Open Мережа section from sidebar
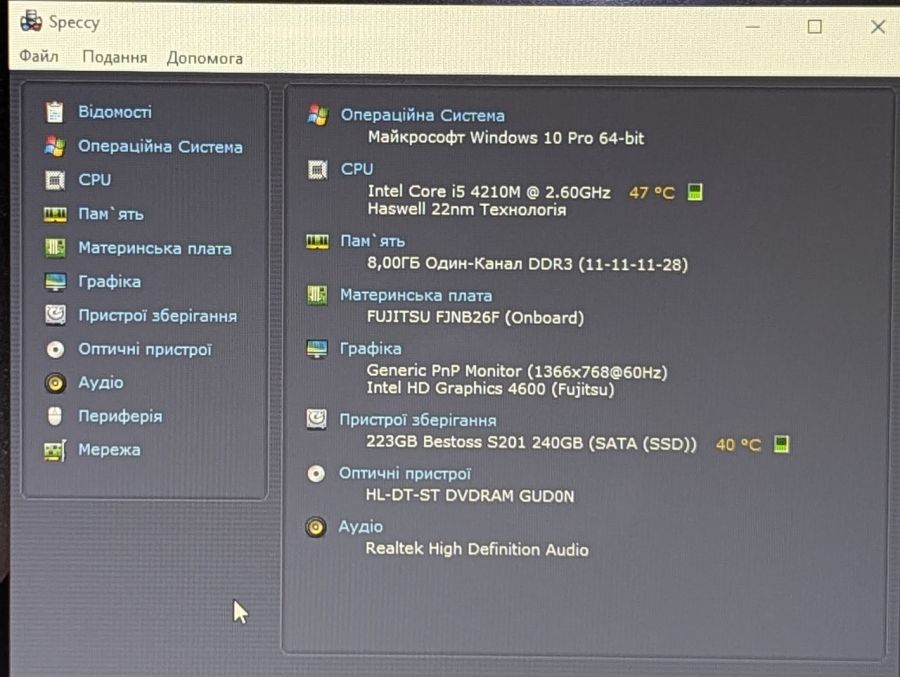900x677 pixels. click(109, 450)
